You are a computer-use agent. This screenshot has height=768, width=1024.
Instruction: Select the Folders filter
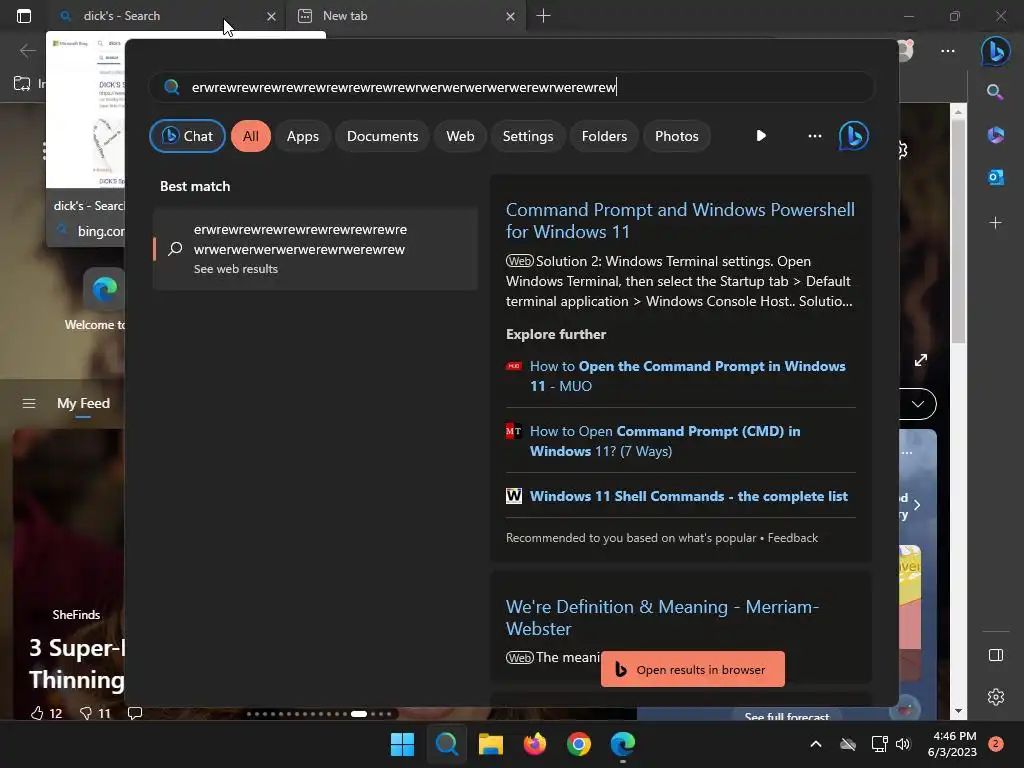coord(604,136)
